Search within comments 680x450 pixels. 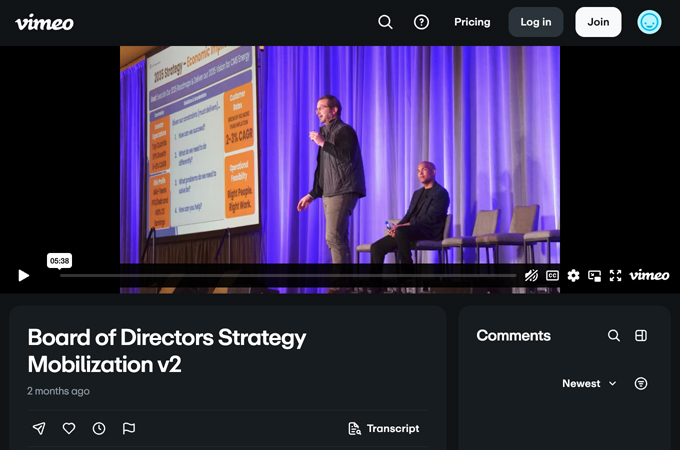[x=614, y=335]
